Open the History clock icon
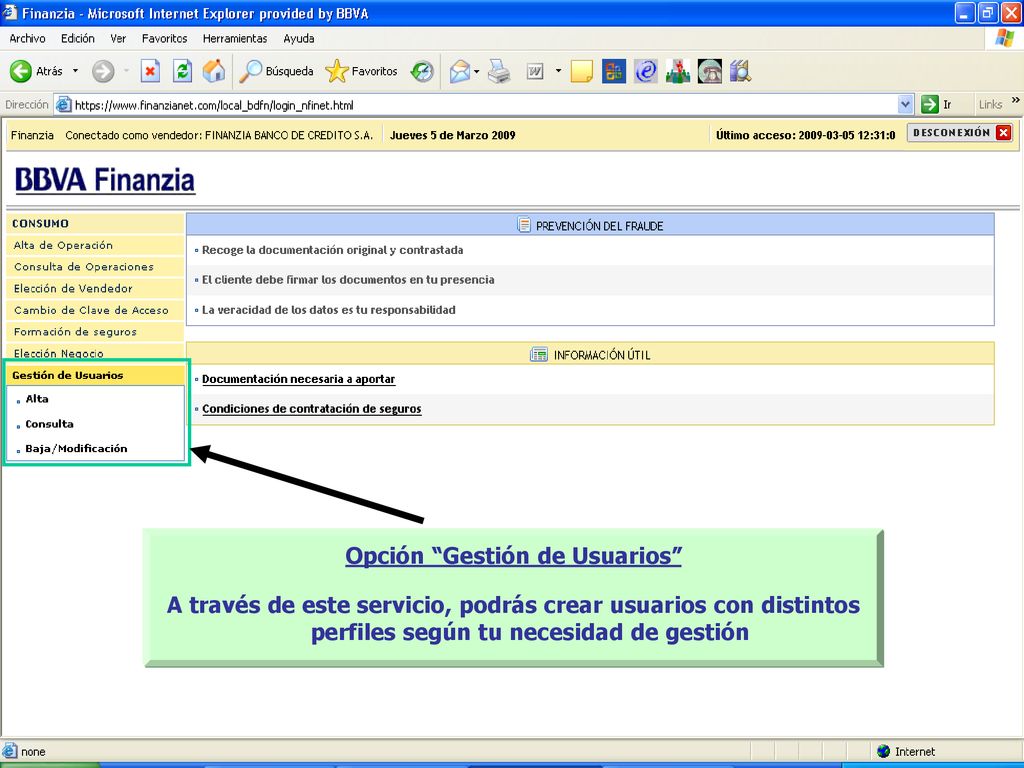1024x768 pixels. 422,71
